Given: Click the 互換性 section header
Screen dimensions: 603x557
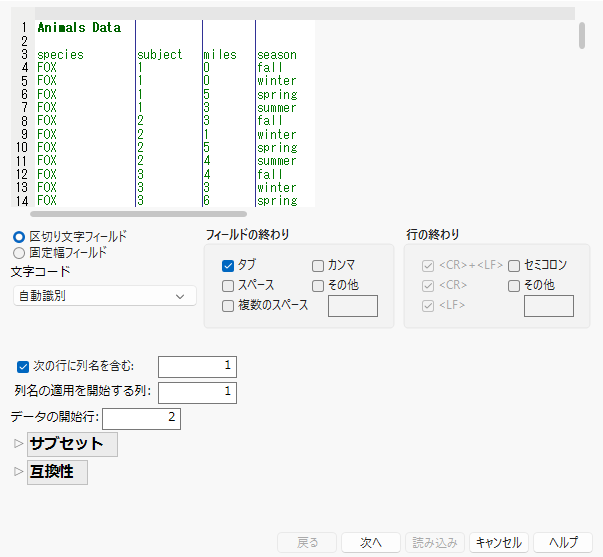Looking at the screenshot, I should tap(57, 472).
